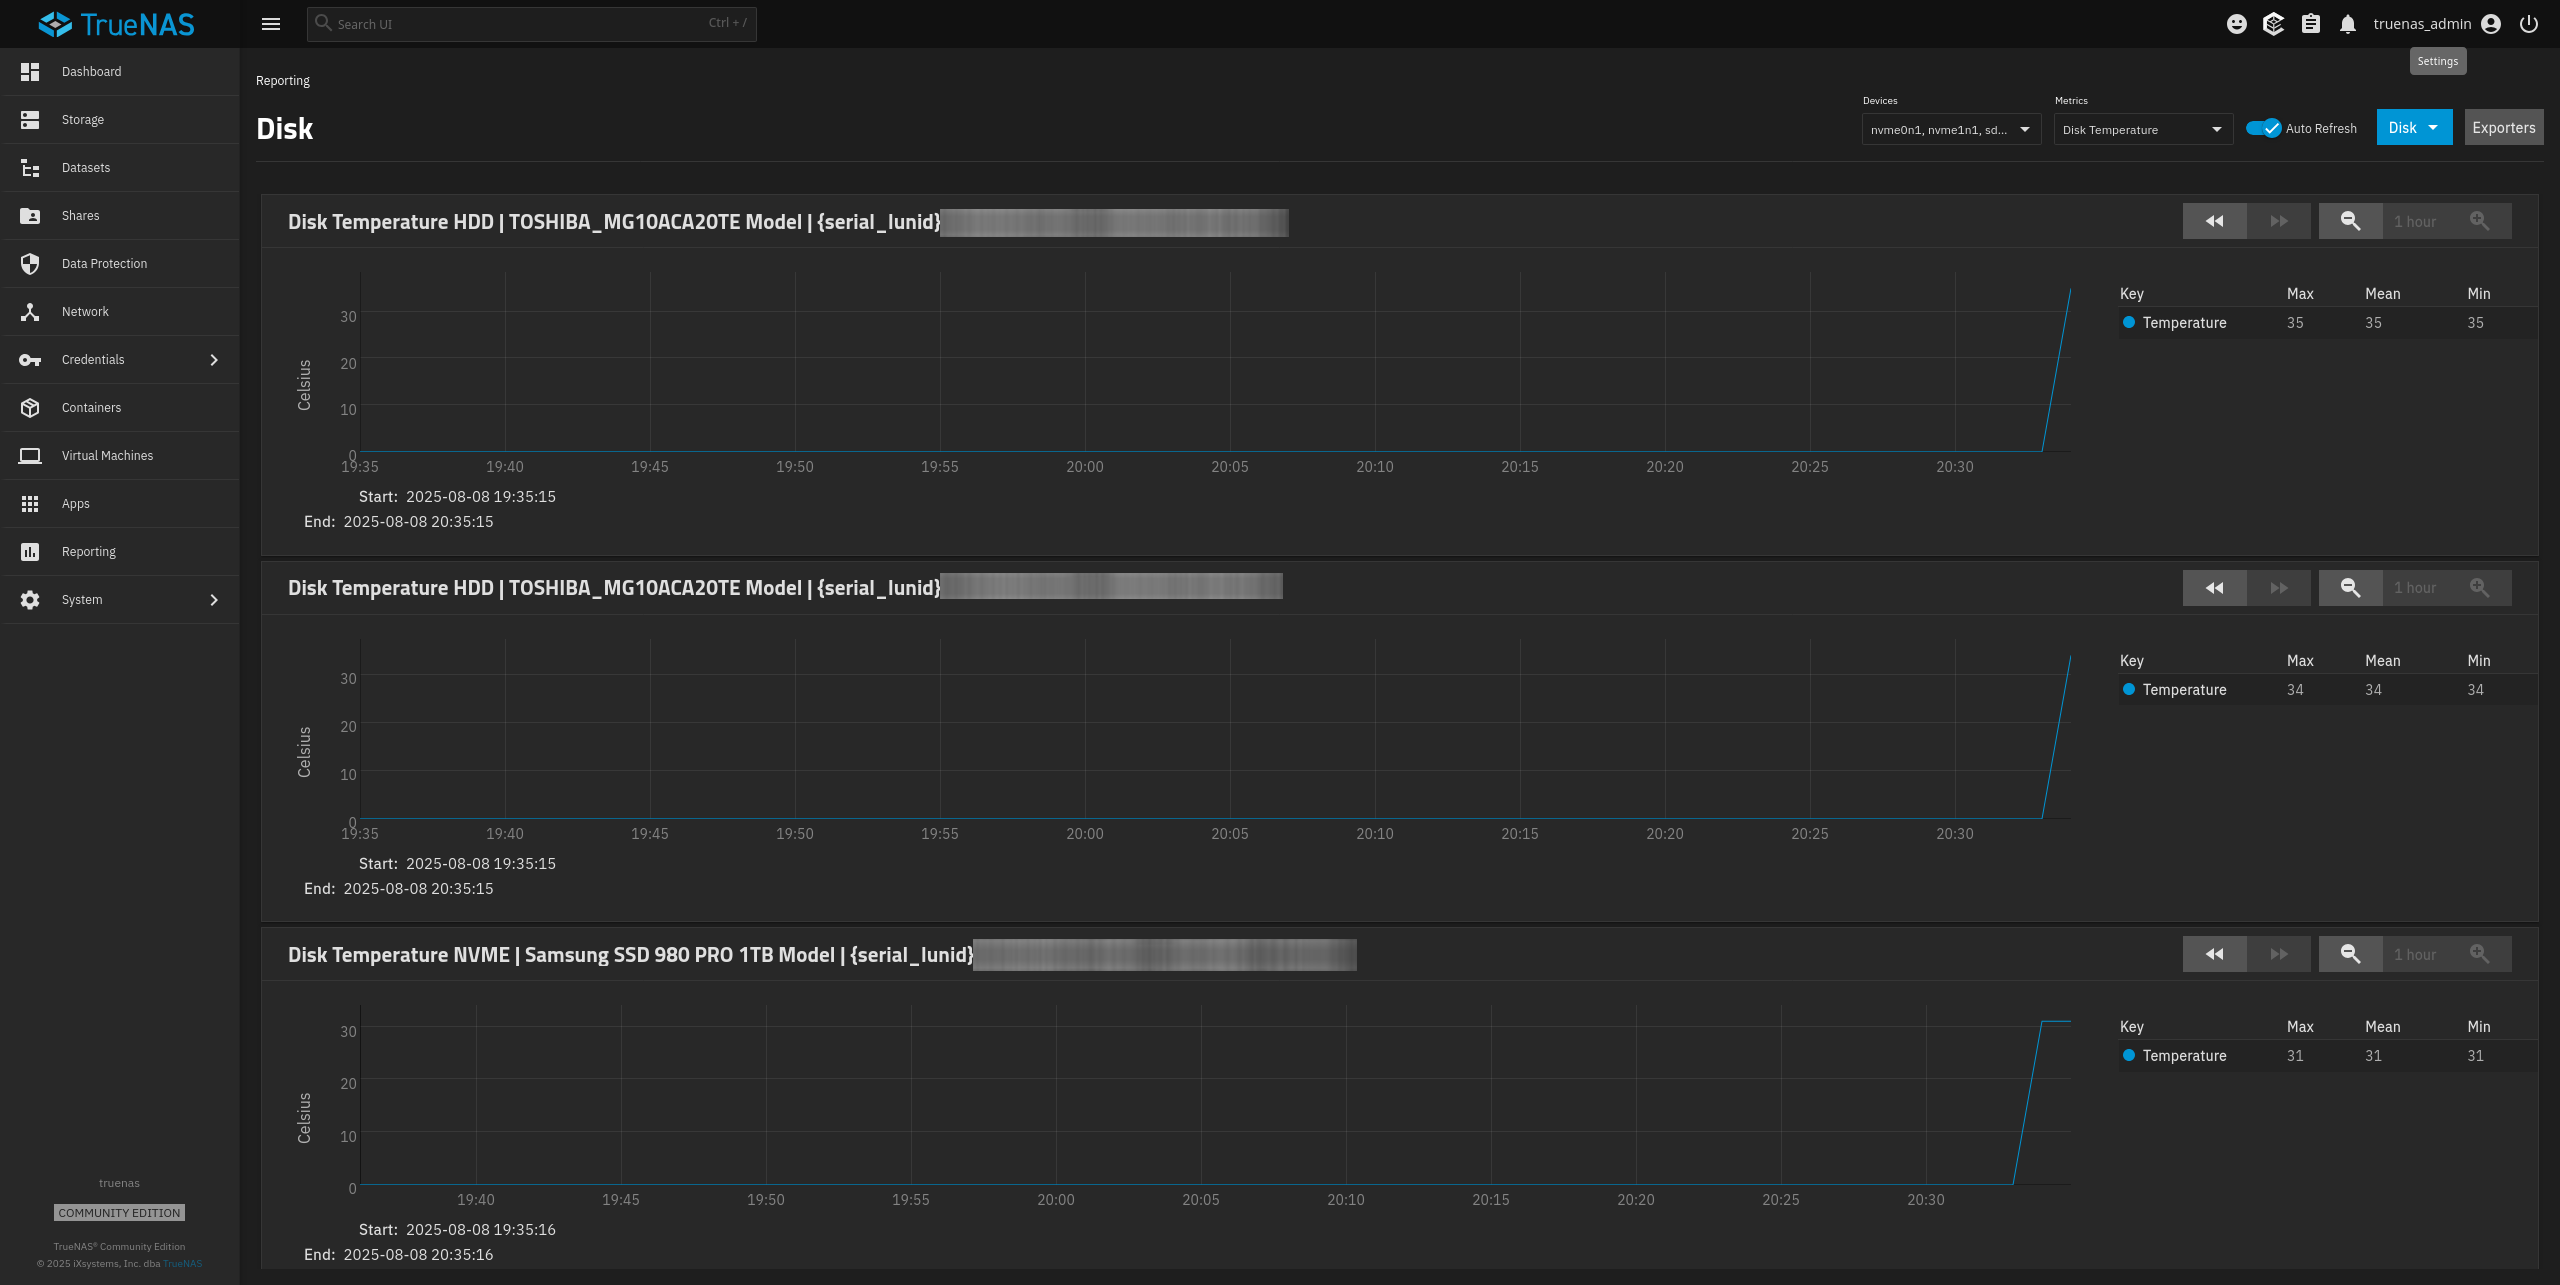Click NVME chart's End time 20:35:16
The width and height of the screenshot is (2560, 1285).
click(418, 1255)
